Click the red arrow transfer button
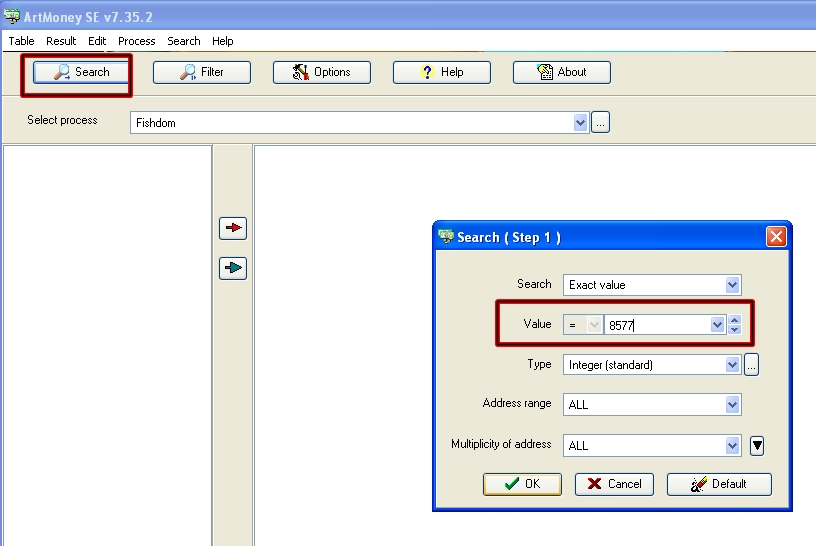The image size is (816, 546). pos(233,228)
